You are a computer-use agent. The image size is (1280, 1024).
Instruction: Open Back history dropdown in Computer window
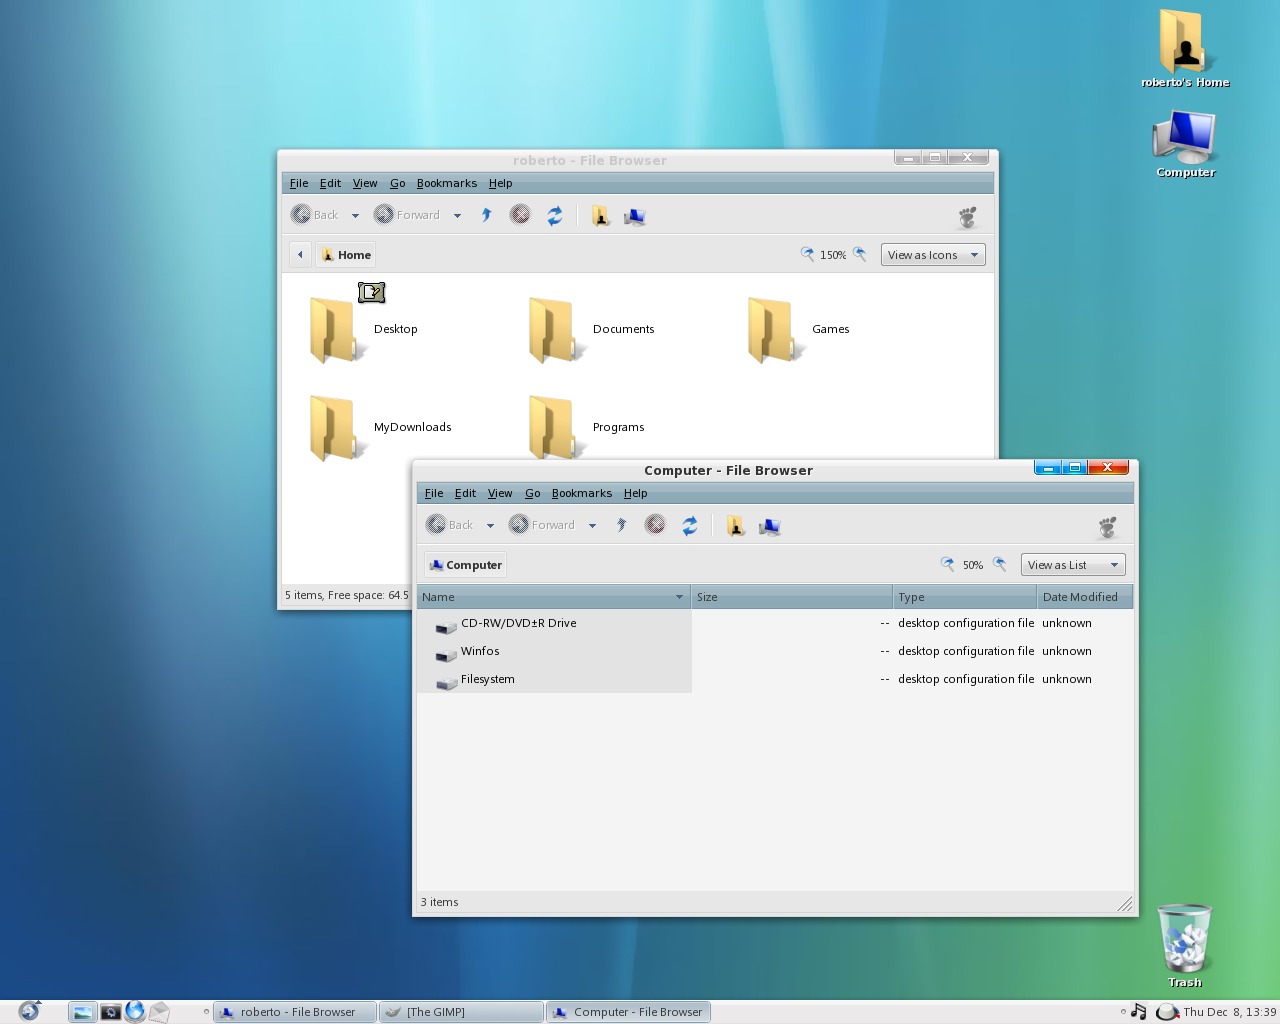[x=490, y=525]
